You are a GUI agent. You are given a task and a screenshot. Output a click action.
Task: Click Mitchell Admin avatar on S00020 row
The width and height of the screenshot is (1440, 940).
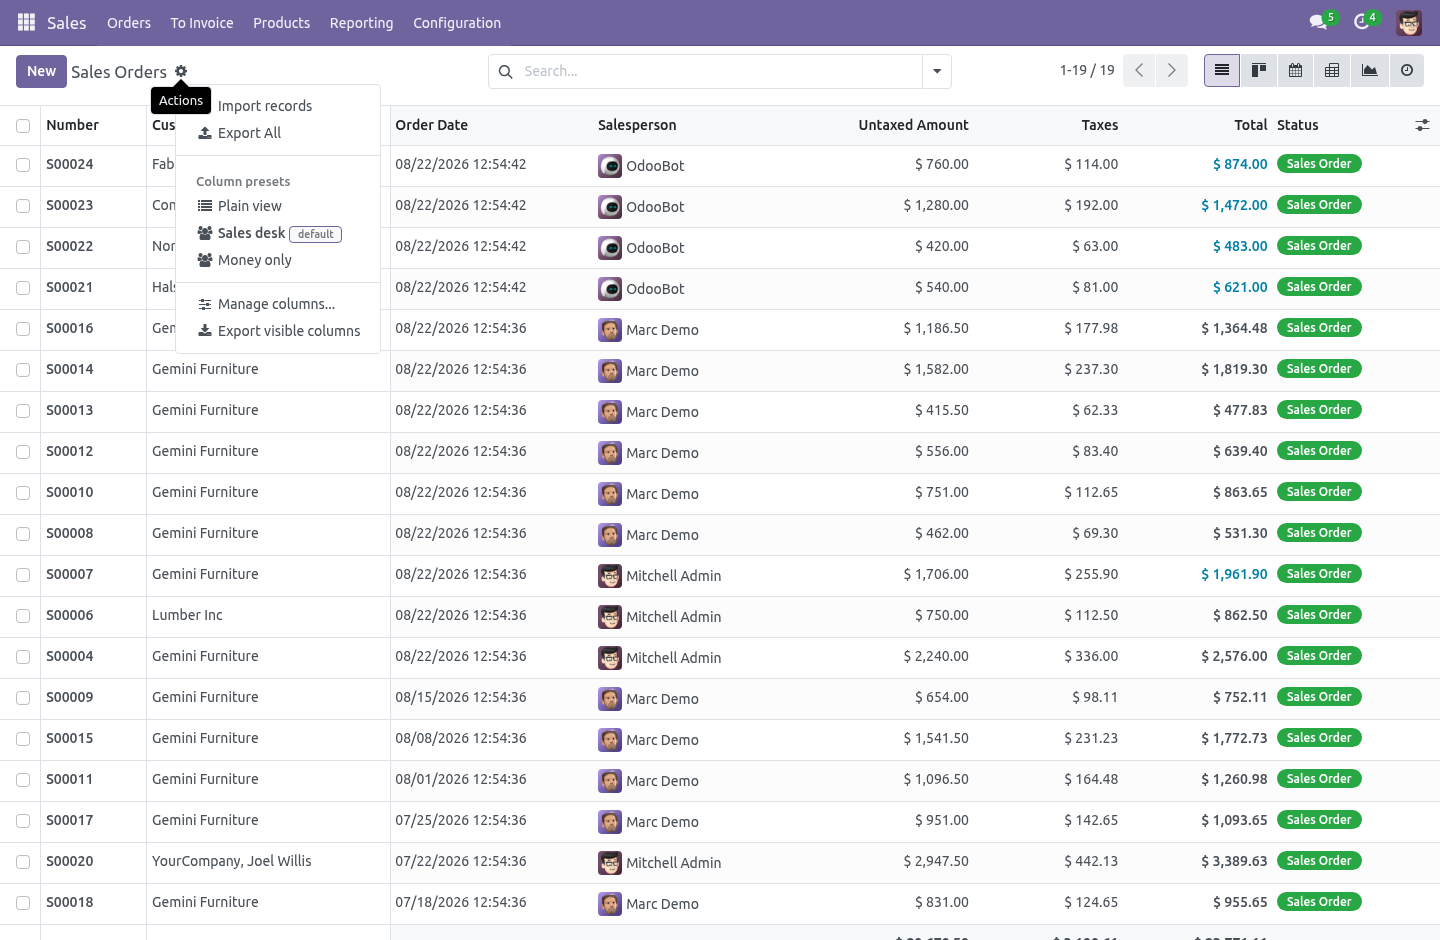610,863
